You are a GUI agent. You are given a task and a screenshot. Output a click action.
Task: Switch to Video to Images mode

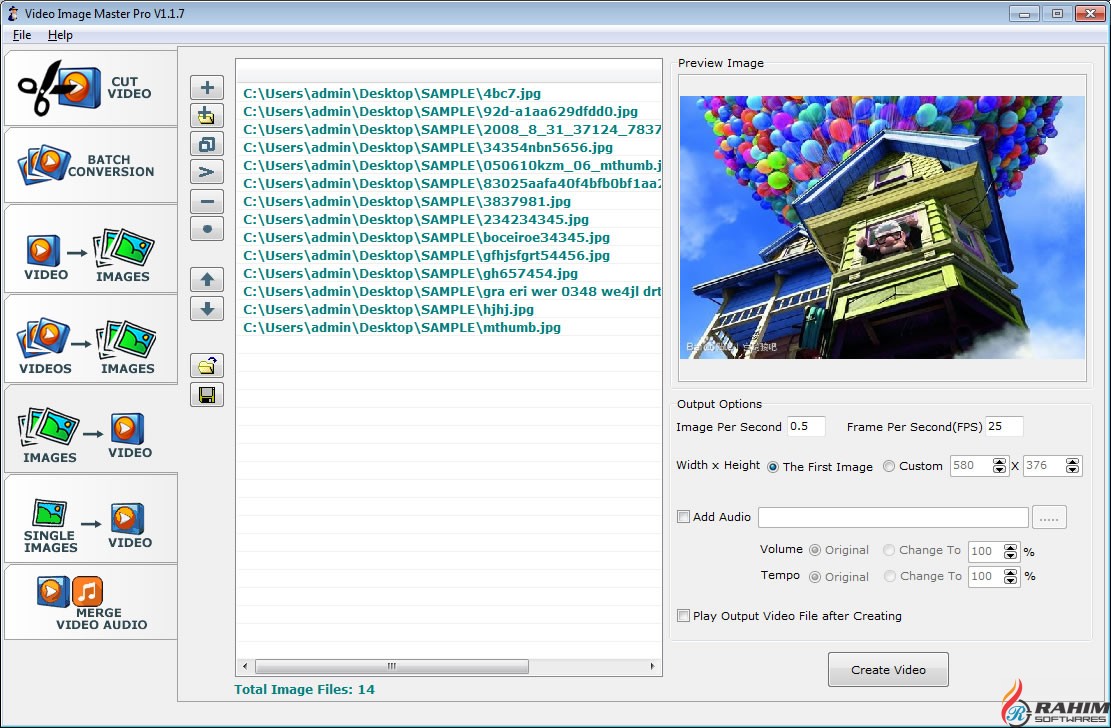(91, 249)
